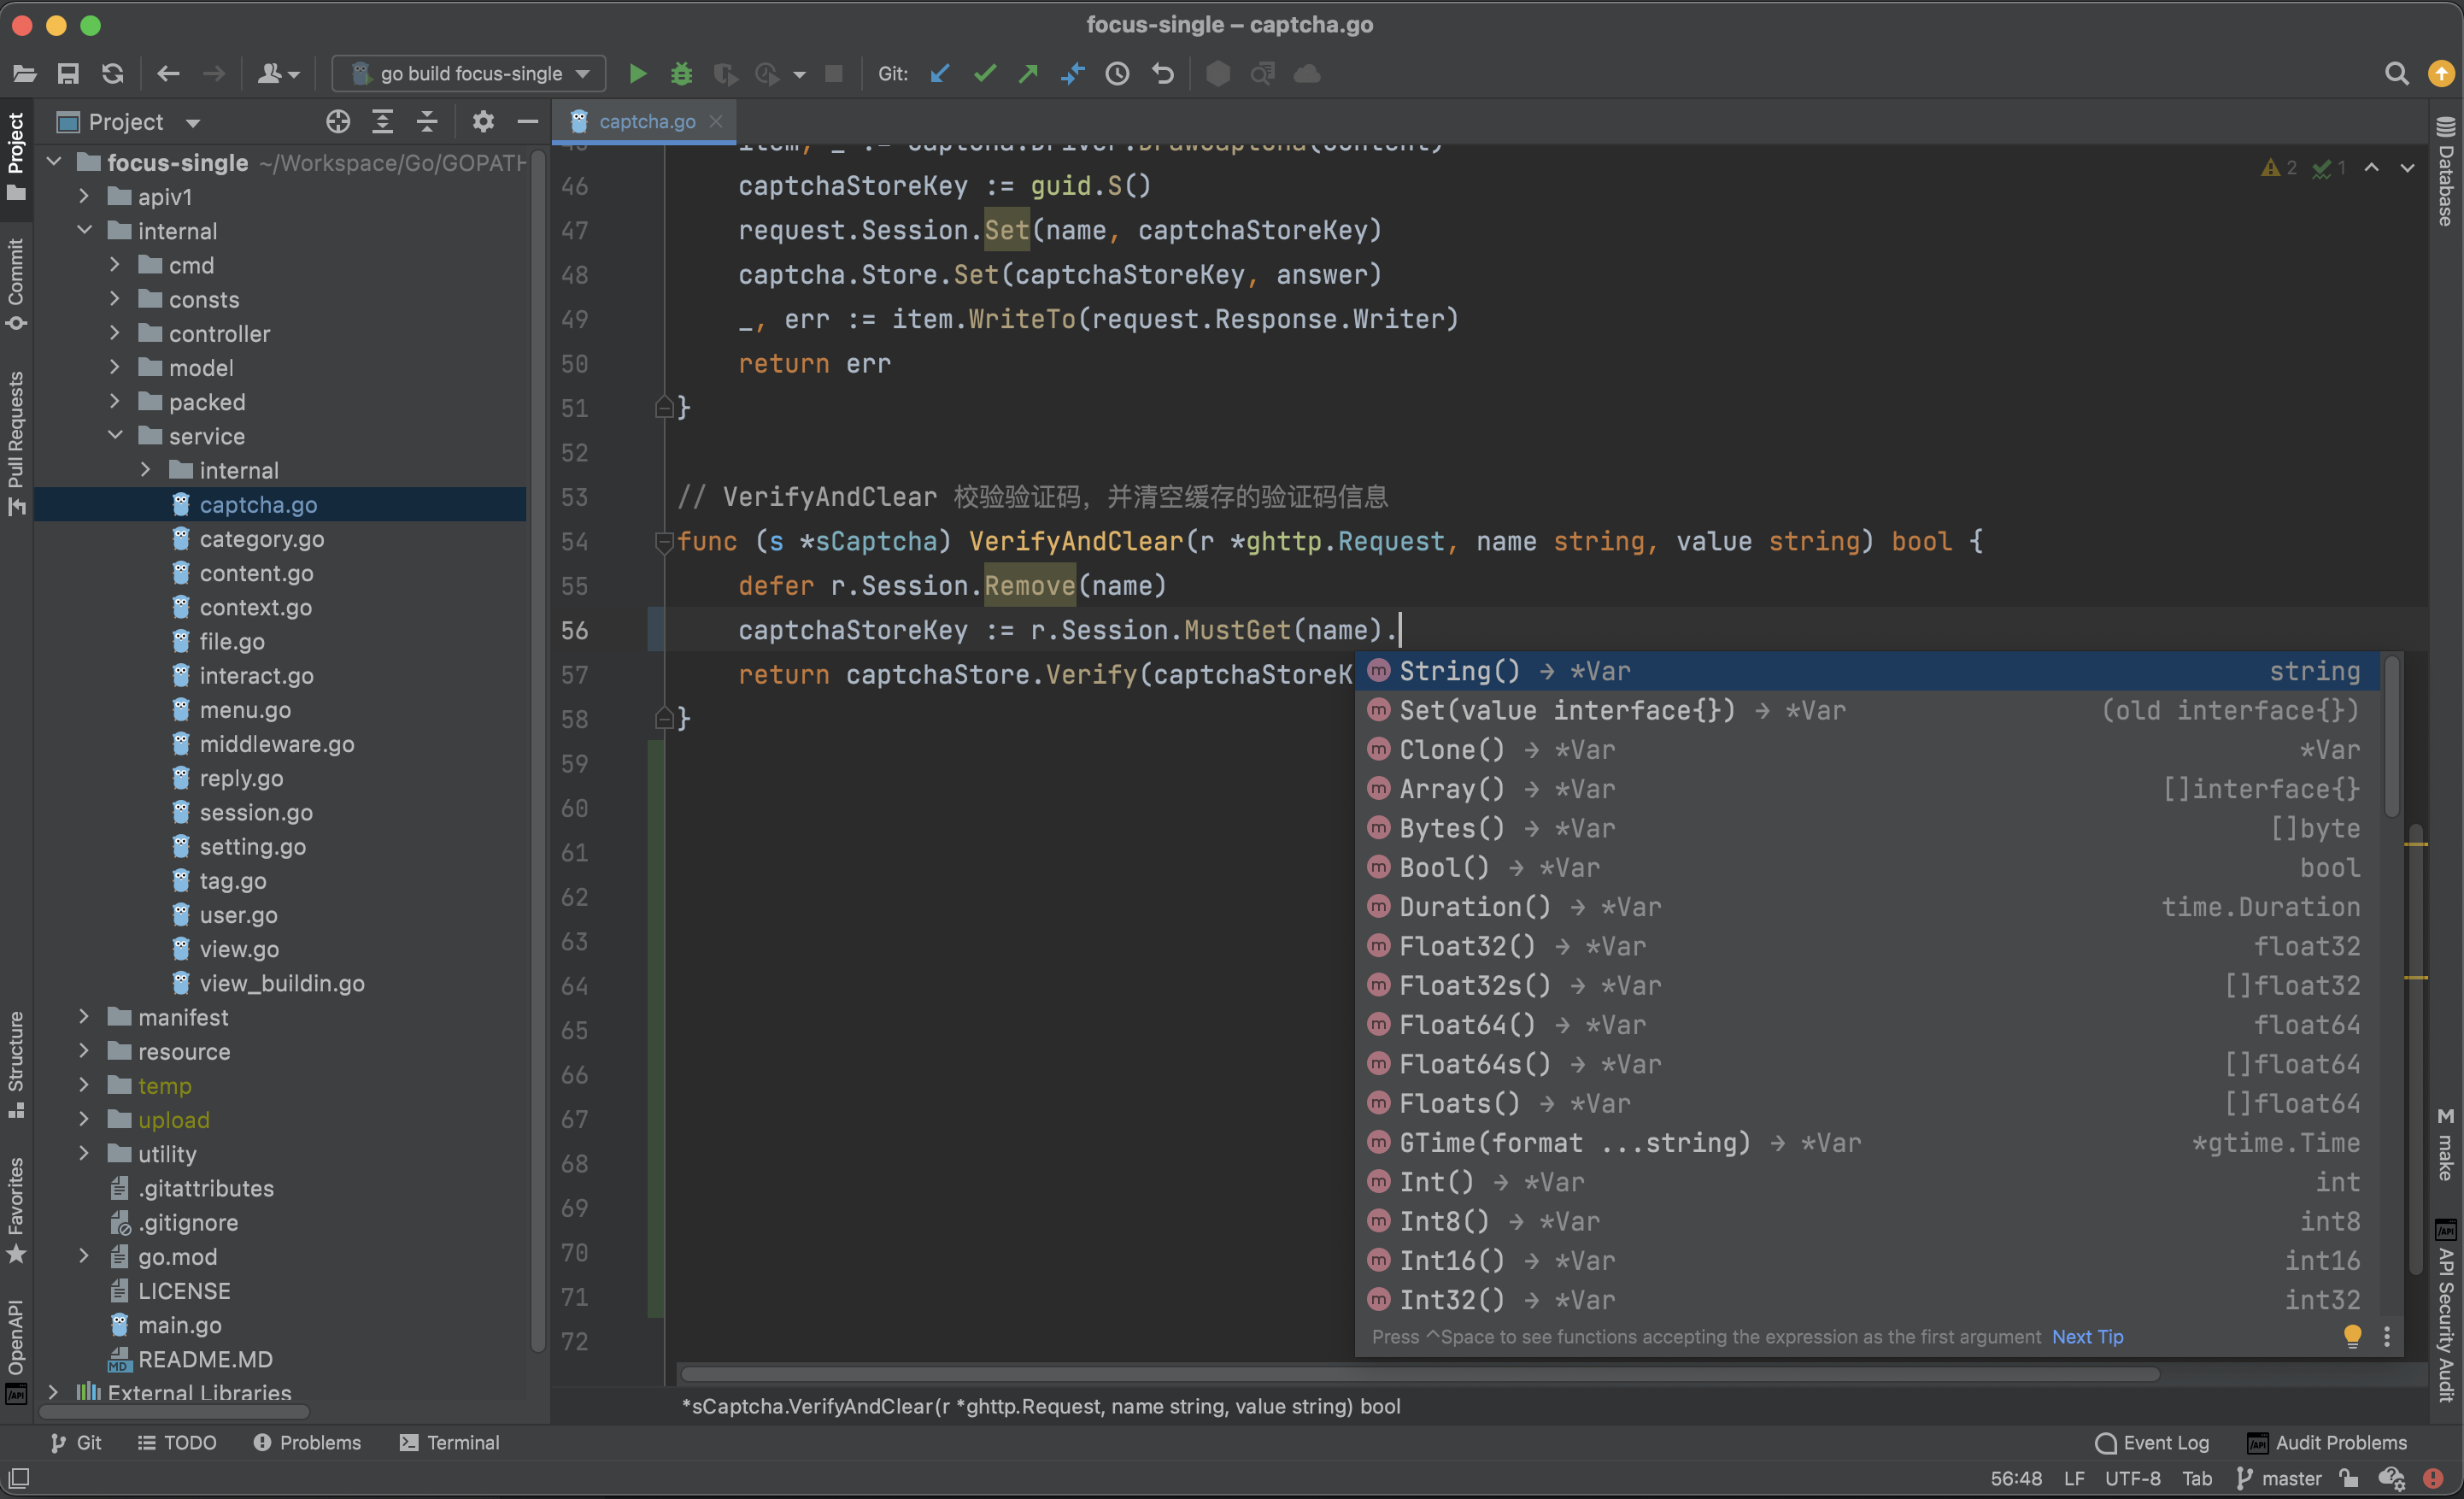
Task: Collapse the service folder in Project tree
Action: (x=115, y=436)
